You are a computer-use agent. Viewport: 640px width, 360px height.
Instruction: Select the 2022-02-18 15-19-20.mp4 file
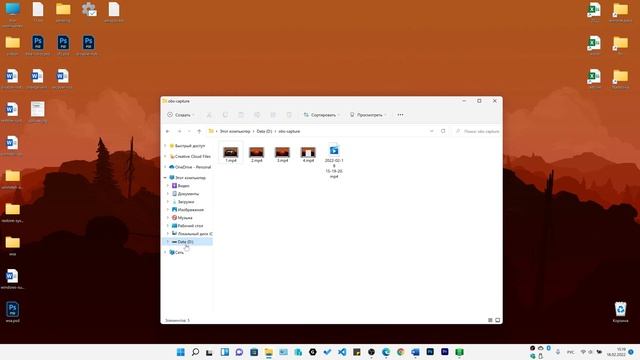[x=334, y=160]
